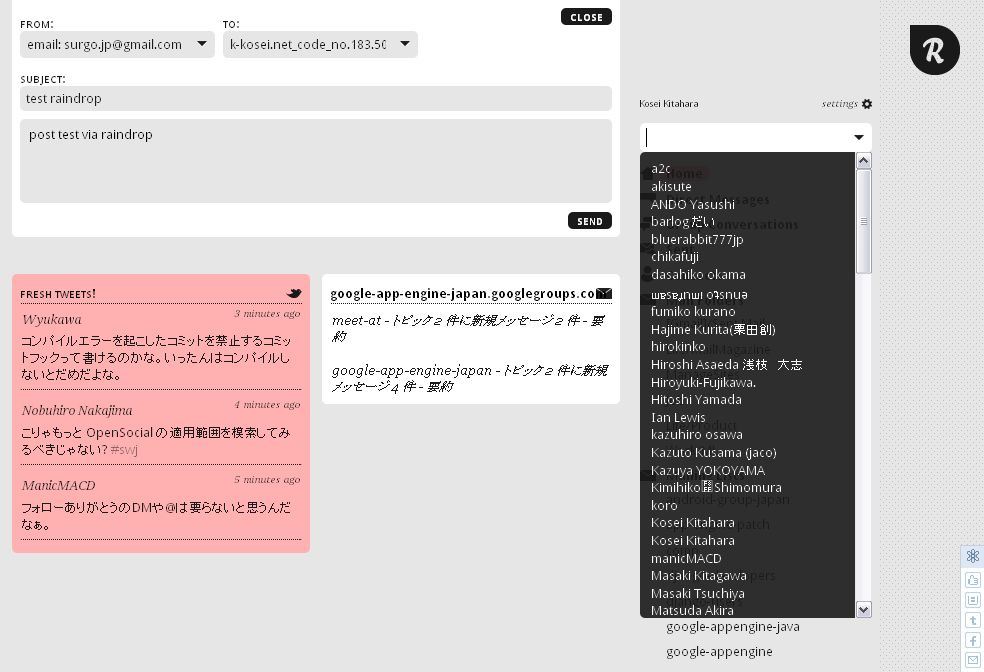Select contact "Hajime Kurita"

click(x=713, y=329)
